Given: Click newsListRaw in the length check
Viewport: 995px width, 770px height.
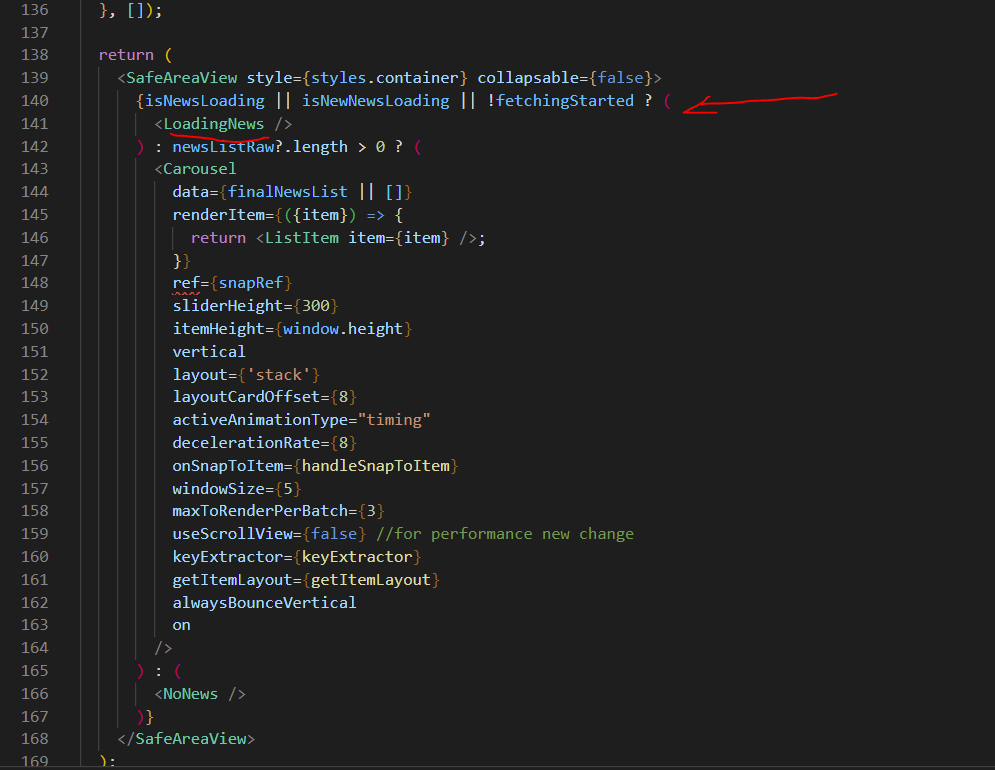Looking at the screenshot, I should [x=223, y=146].
